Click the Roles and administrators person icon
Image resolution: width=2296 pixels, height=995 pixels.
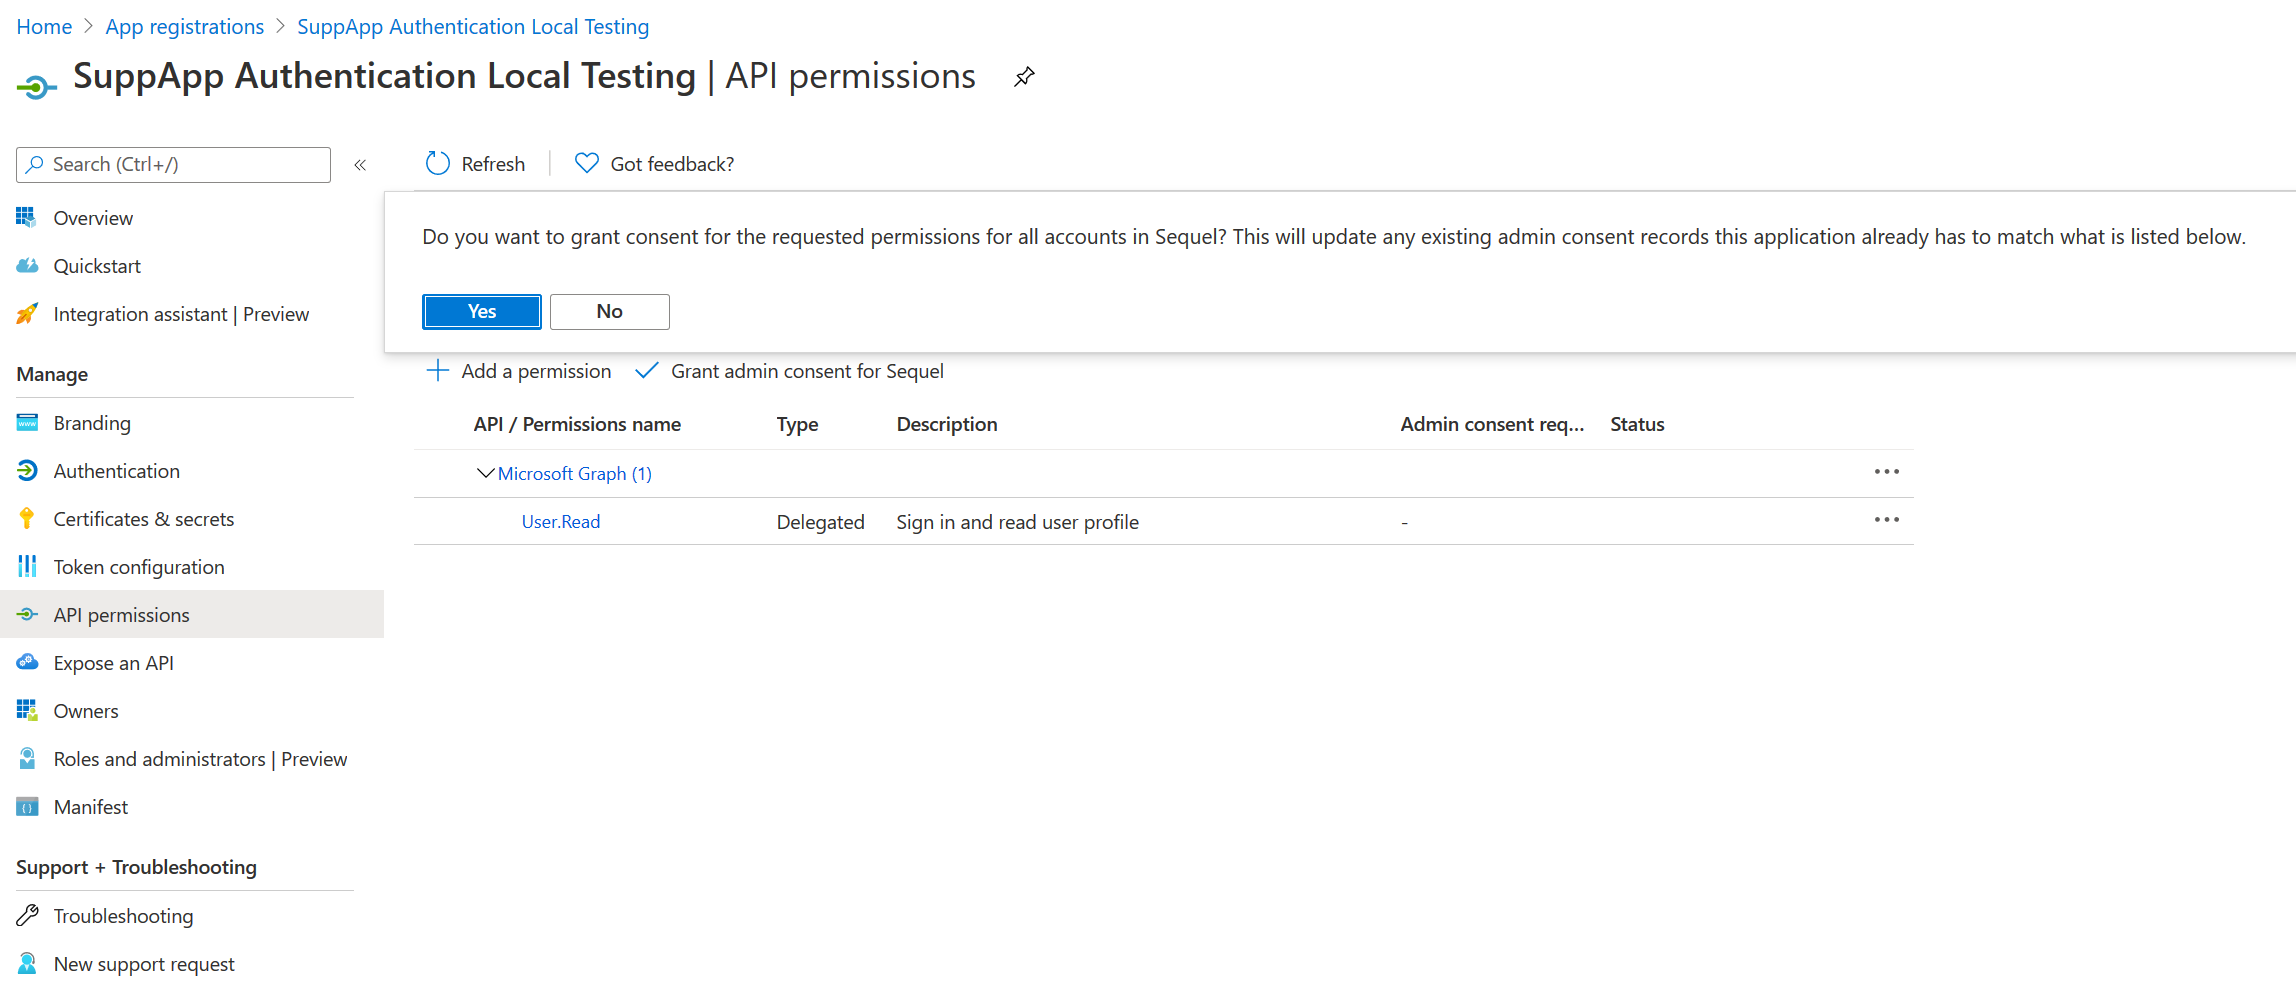27,758
